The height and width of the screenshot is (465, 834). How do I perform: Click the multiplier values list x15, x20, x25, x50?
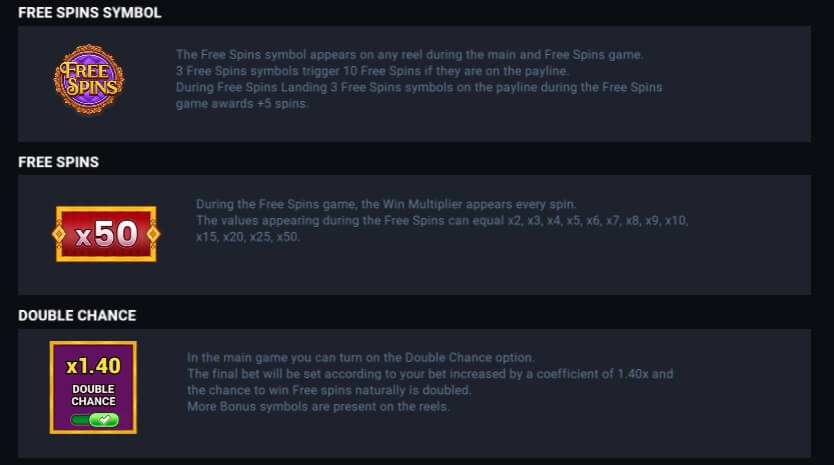coord(247,237)
